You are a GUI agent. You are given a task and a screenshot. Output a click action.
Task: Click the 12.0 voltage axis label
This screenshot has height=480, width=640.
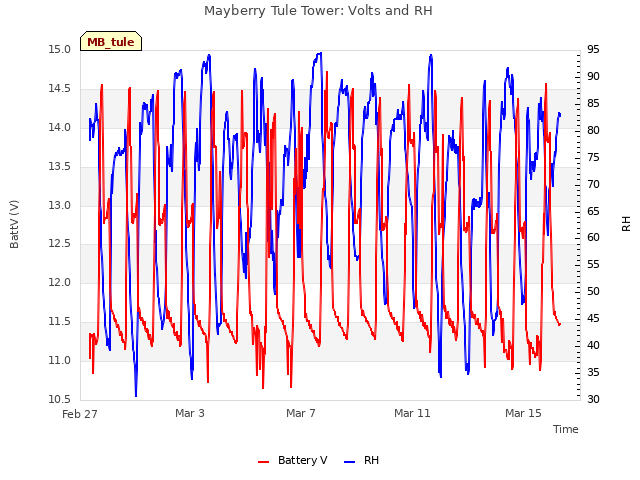pos(60,282)
